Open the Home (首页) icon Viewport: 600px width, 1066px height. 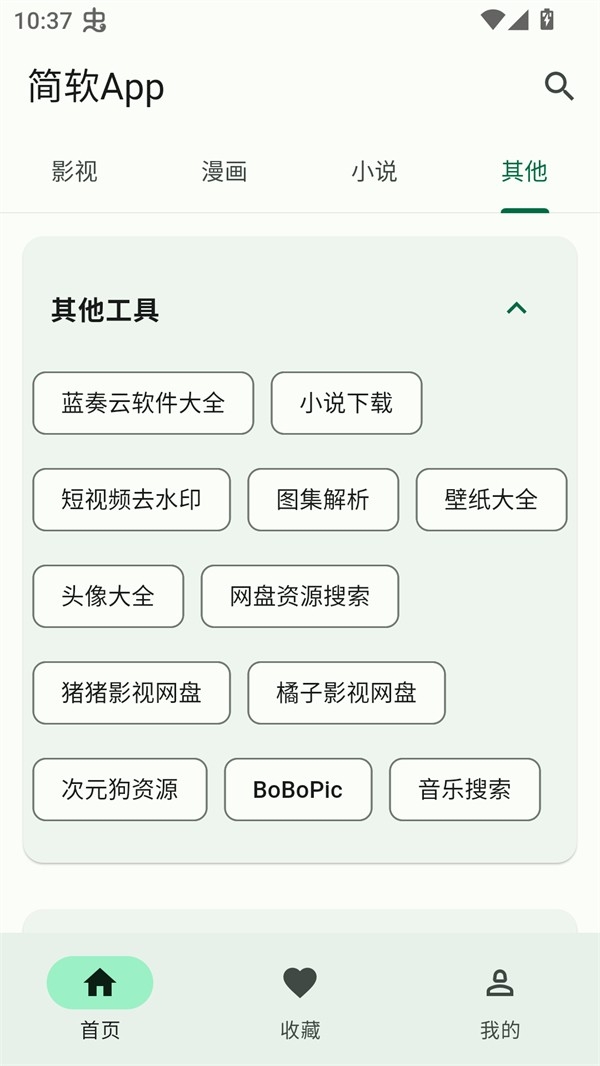pos(100,983)
